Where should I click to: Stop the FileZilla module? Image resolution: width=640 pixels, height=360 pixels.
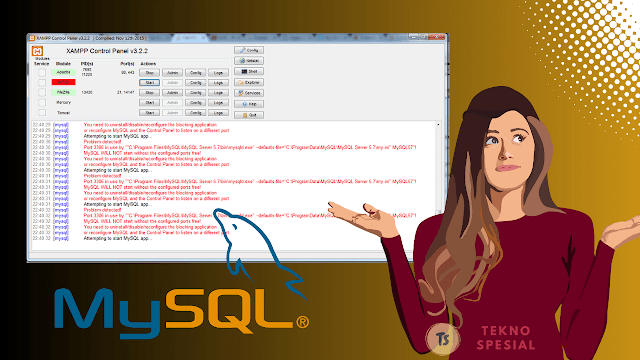point(149,93)
